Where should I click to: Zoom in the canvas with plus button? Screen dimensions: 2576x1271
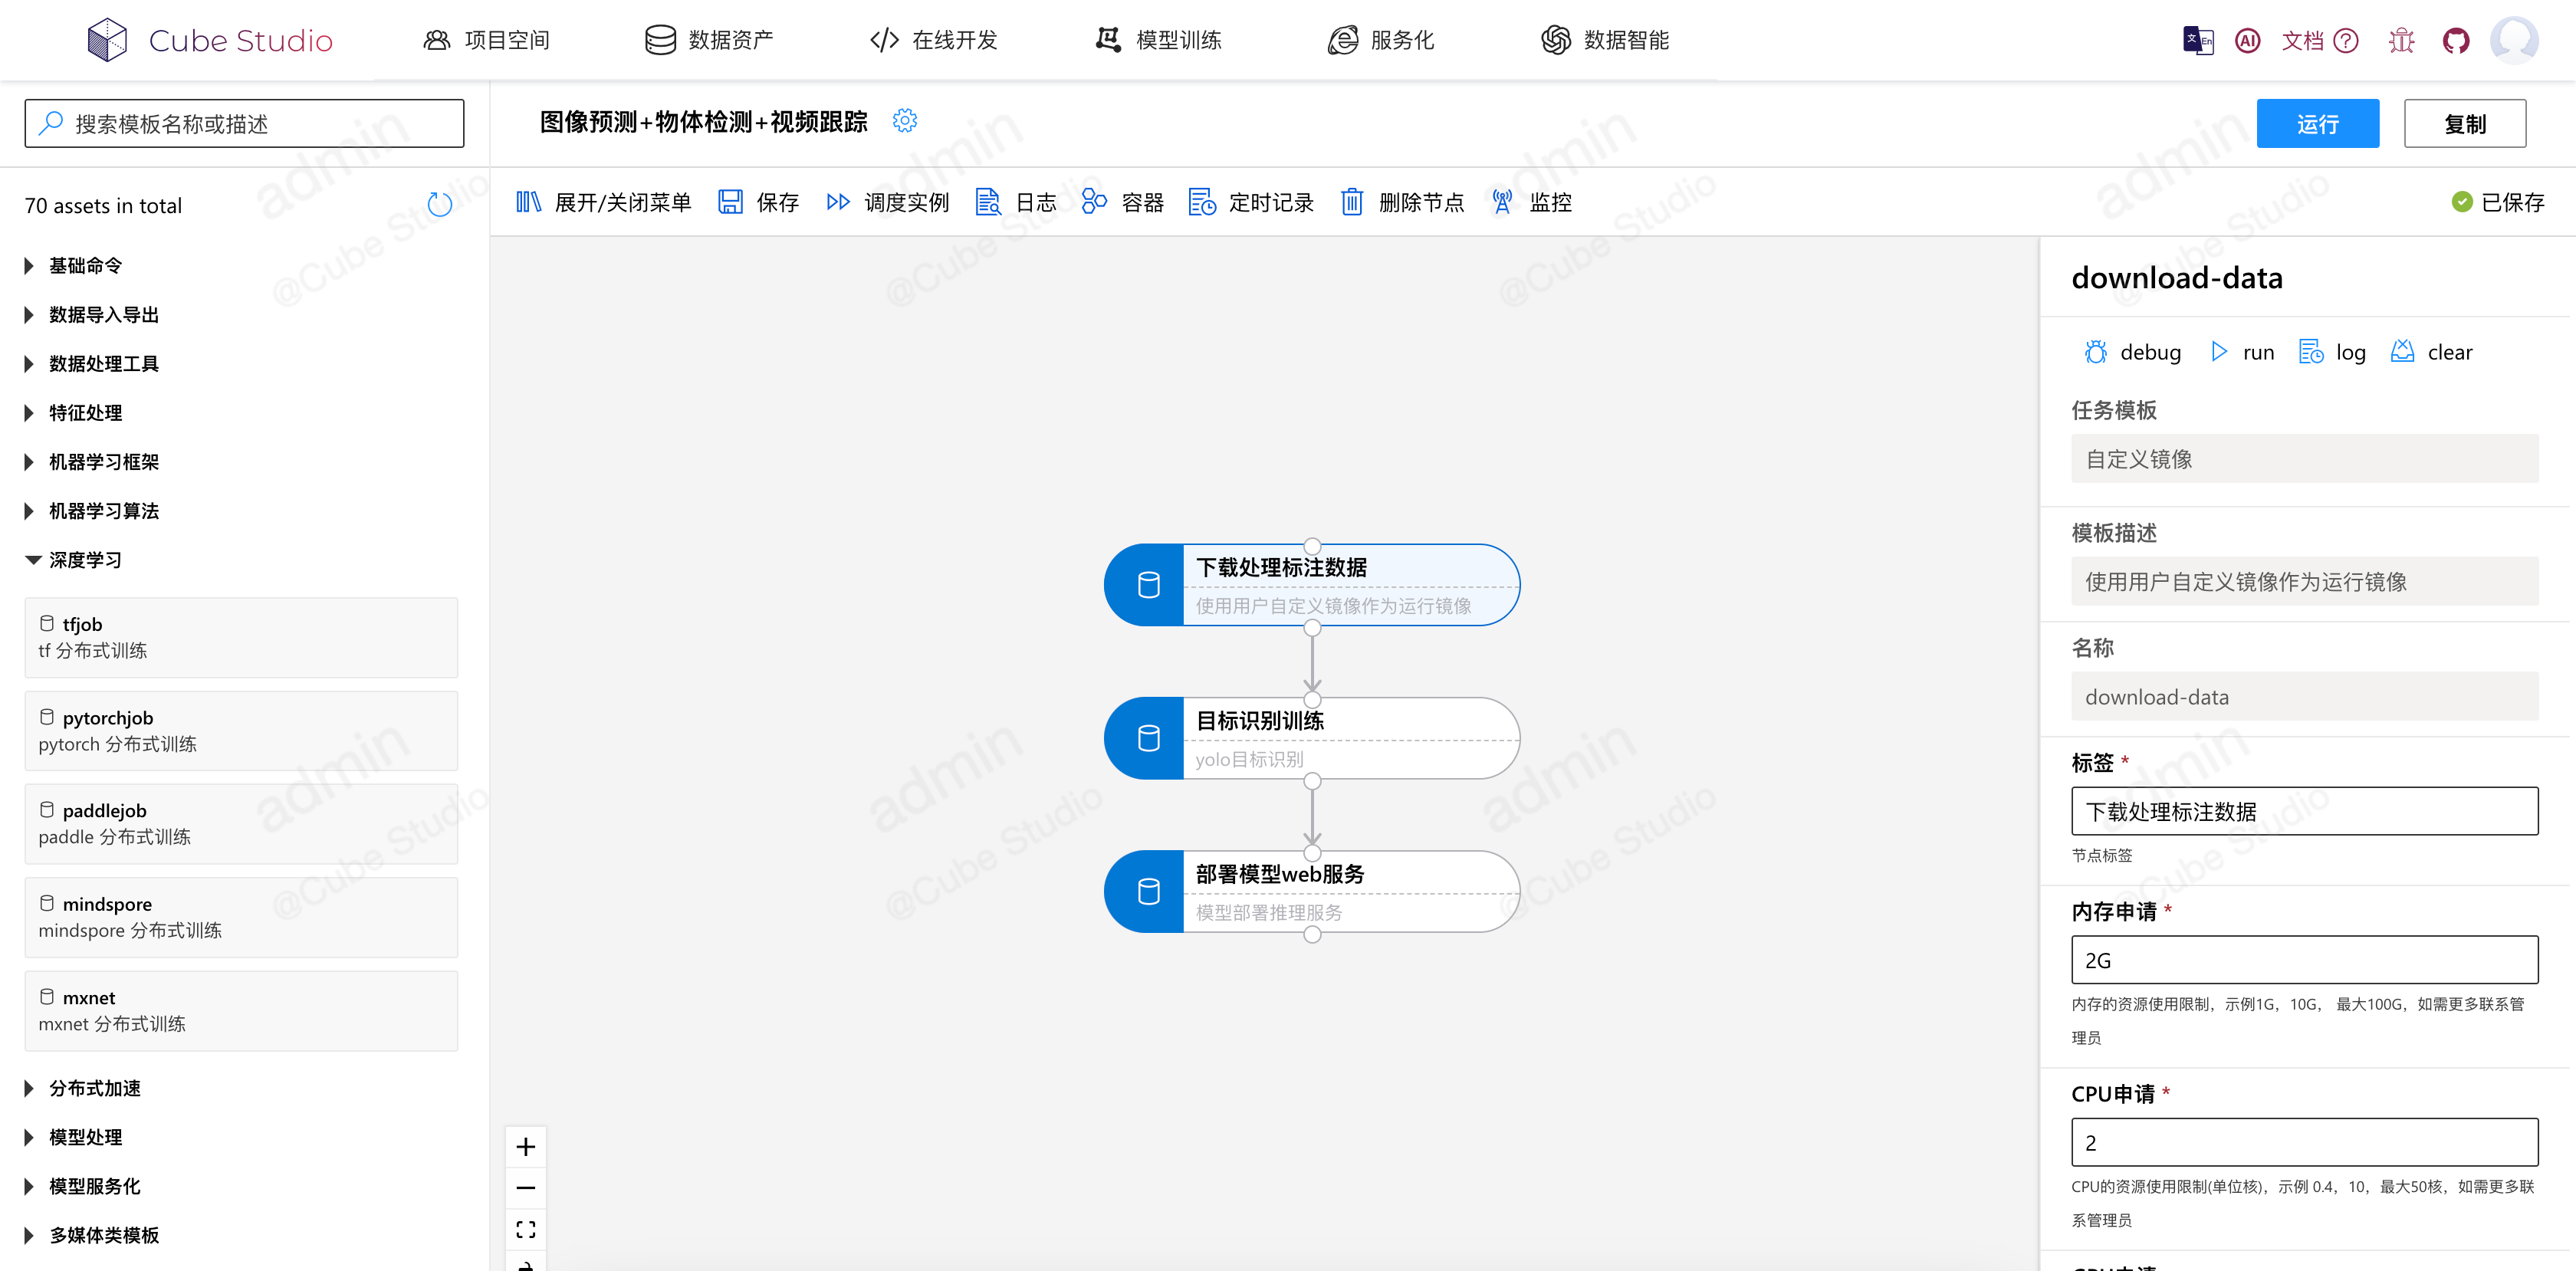pos(526,1146)
